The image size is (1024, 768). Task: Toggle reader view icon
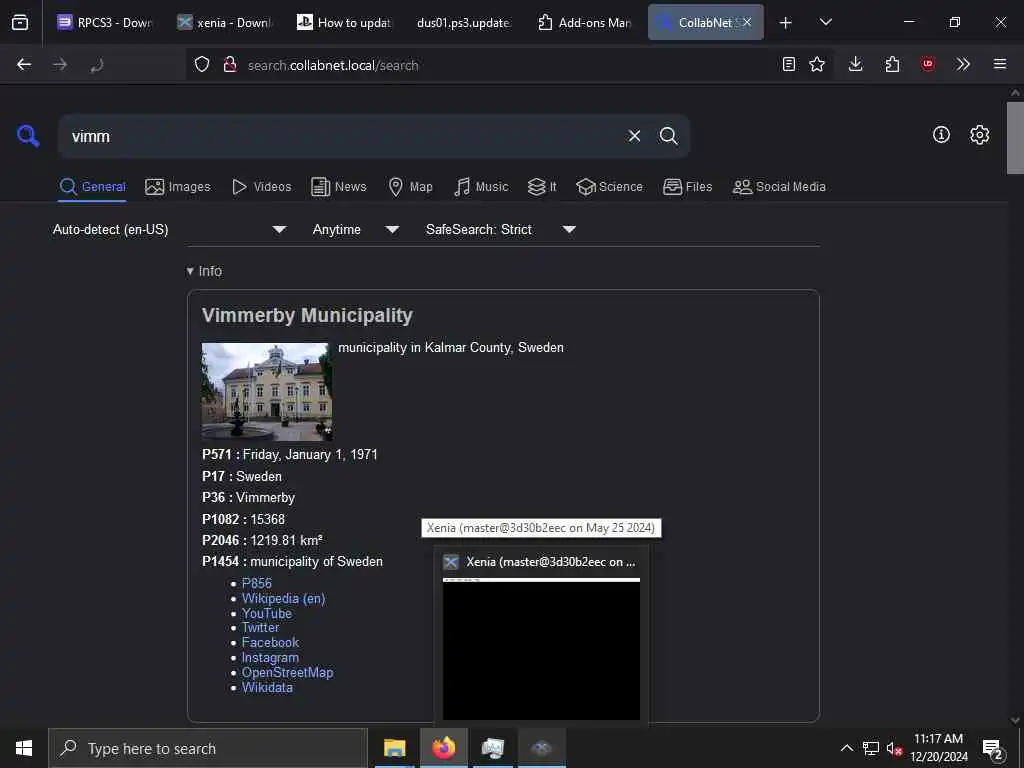pyautogui.click(x=789, y=64)
